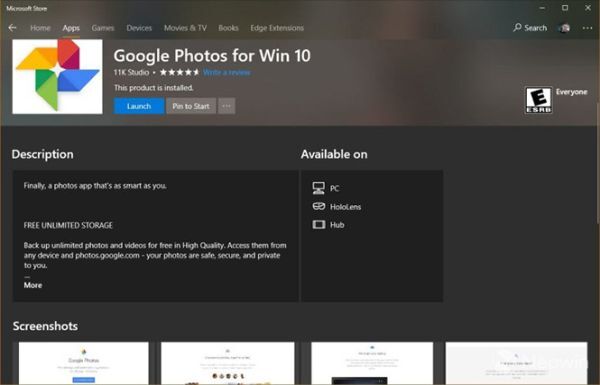Switch to the Apps tab

tap(71, 28)
